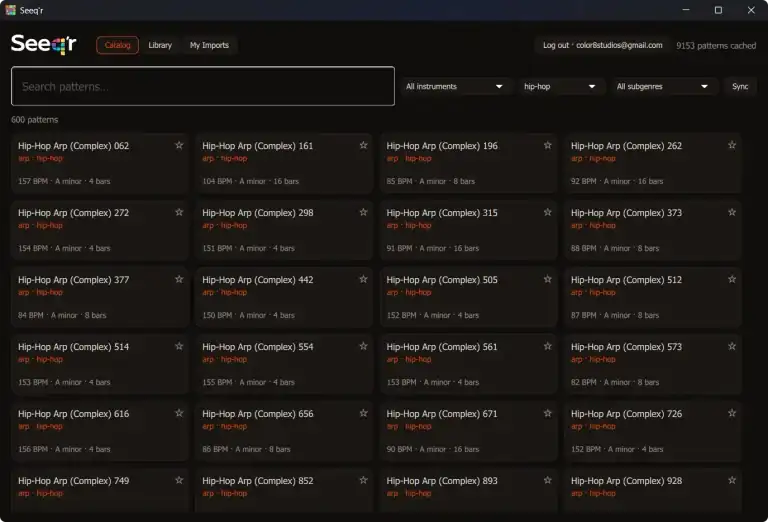Click '9153 patterns cached' status text
The width and height of the screenshot is (768, 522).
click(x=716, y=46)
